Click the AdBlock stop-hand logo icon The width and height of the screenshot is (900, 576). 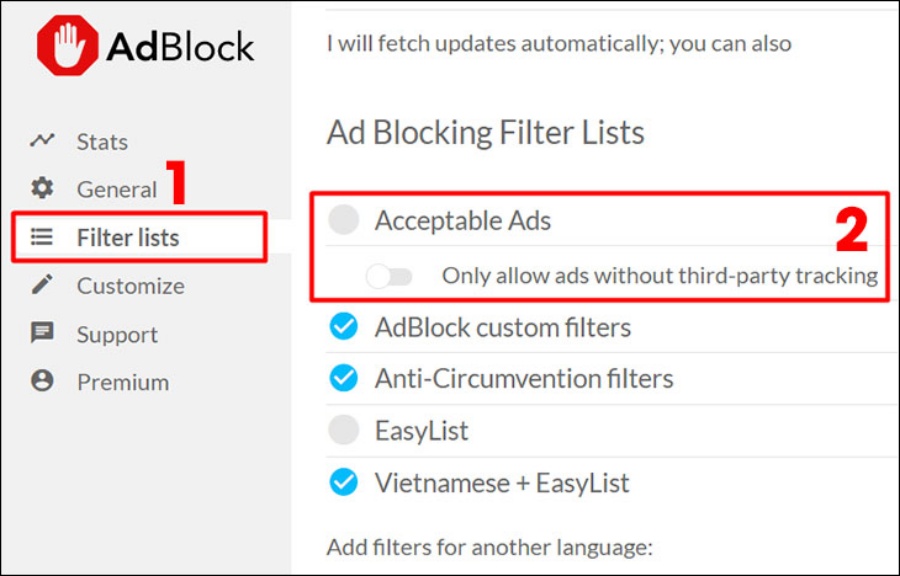point(67,46)
